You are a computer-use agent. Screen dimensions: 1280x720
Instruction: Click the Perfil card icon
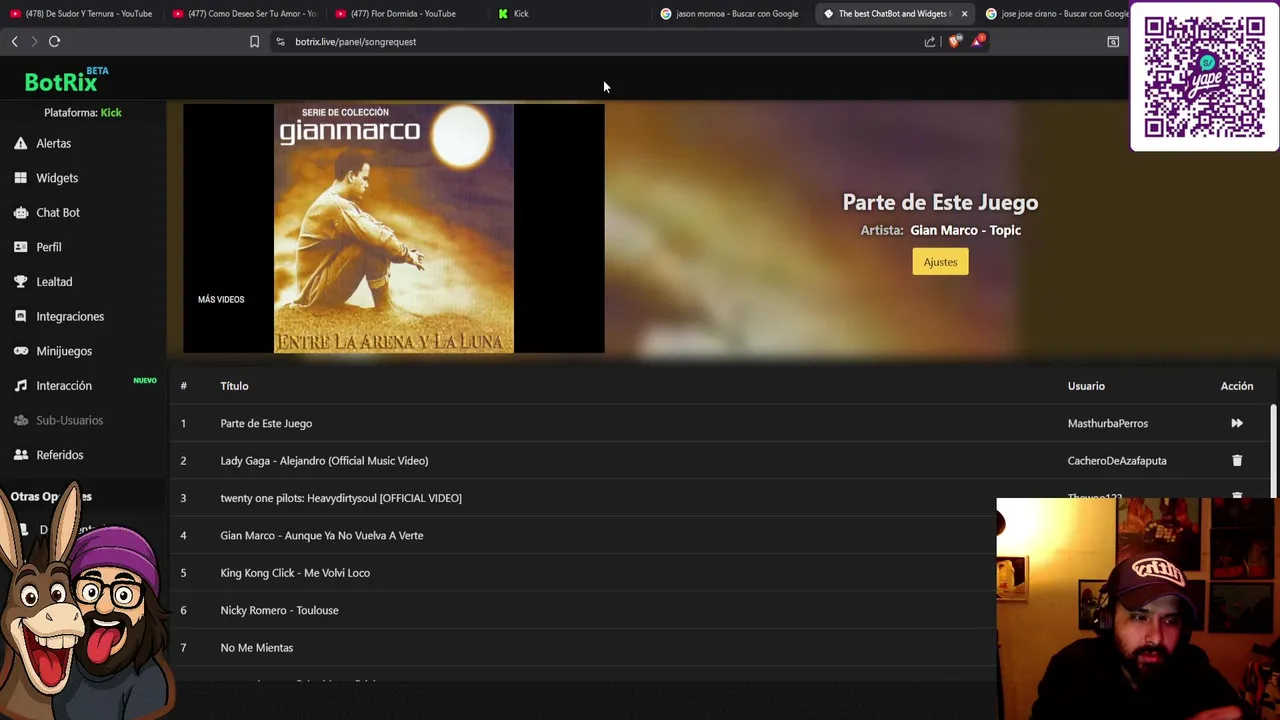tap(20, 247)
